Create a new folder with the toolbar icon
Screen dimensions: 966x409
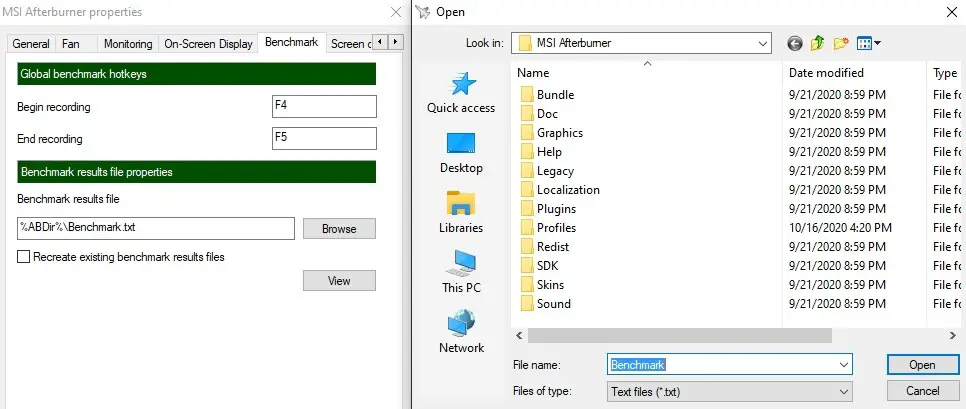pyautogui.click(x=841, y=43)
